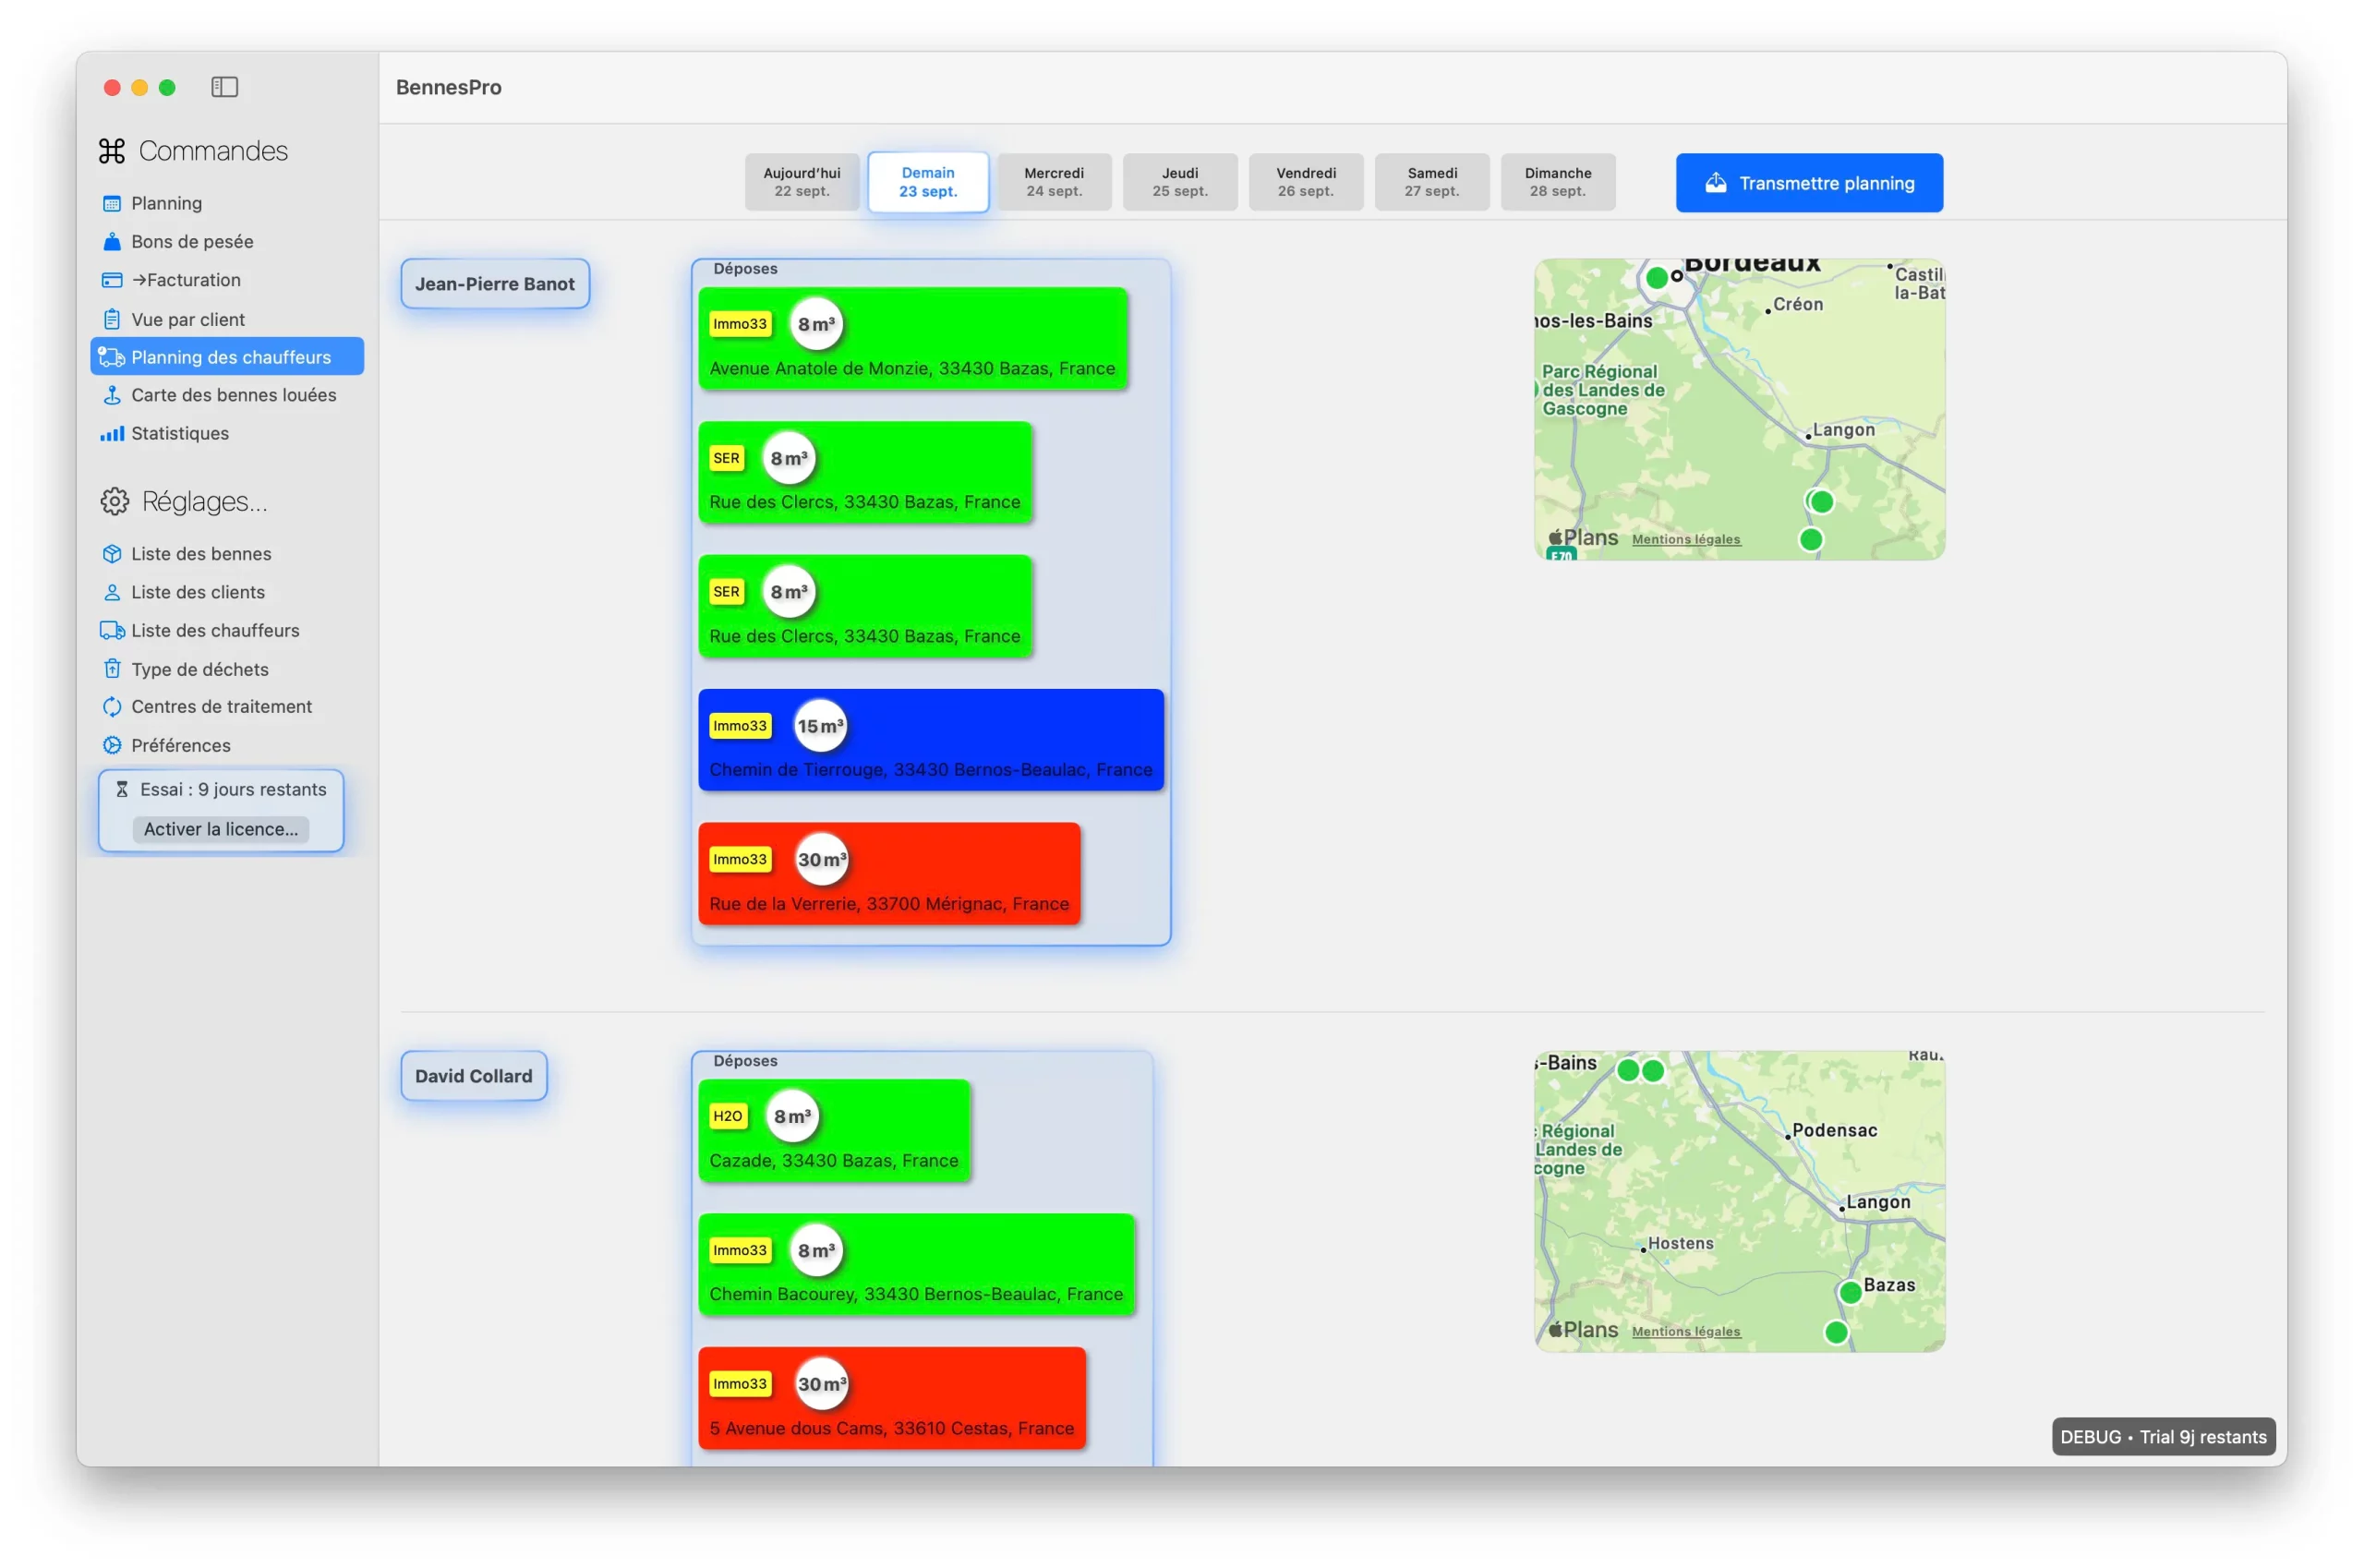Viewport: 2364px width, 1568px height.
Task: Click the red Rue de la Verrerie card
Action: pyautogui.click(x=888, y=873)
